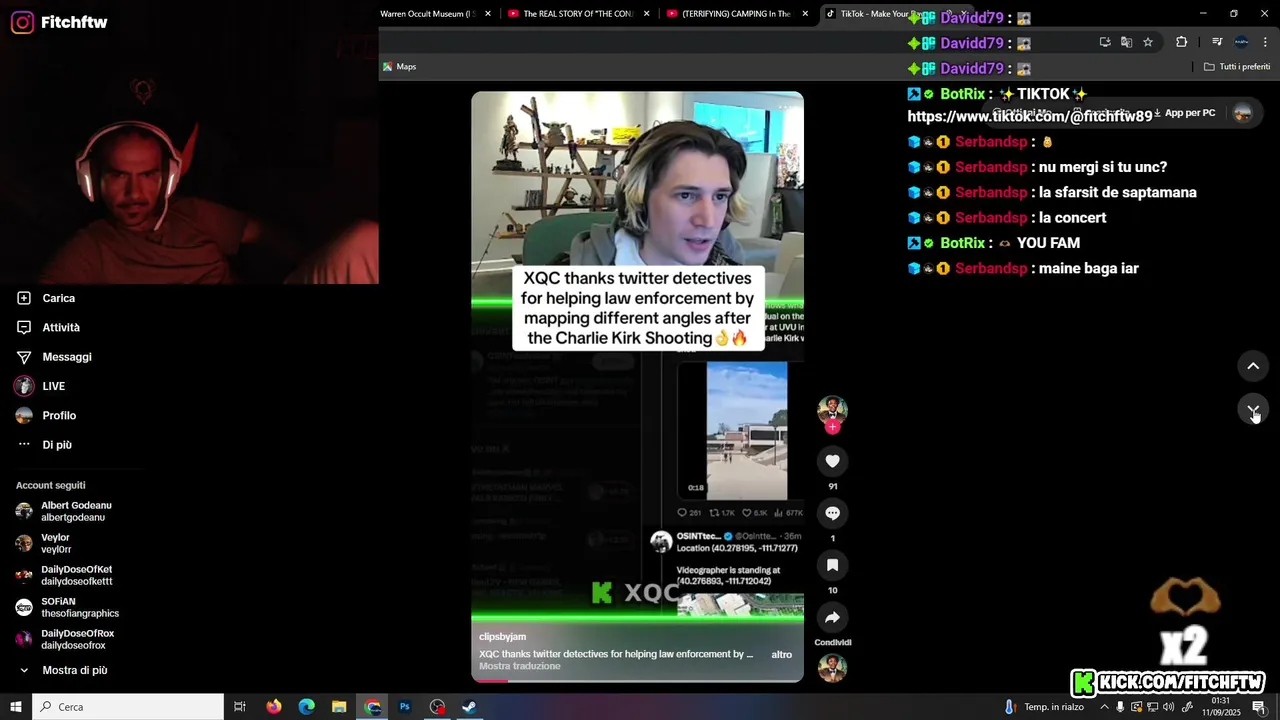Viewport: 1280px width, 720px height.
Task: Close the TERRIFYING CAMPING tab
Action: click(x=805, y=14)
